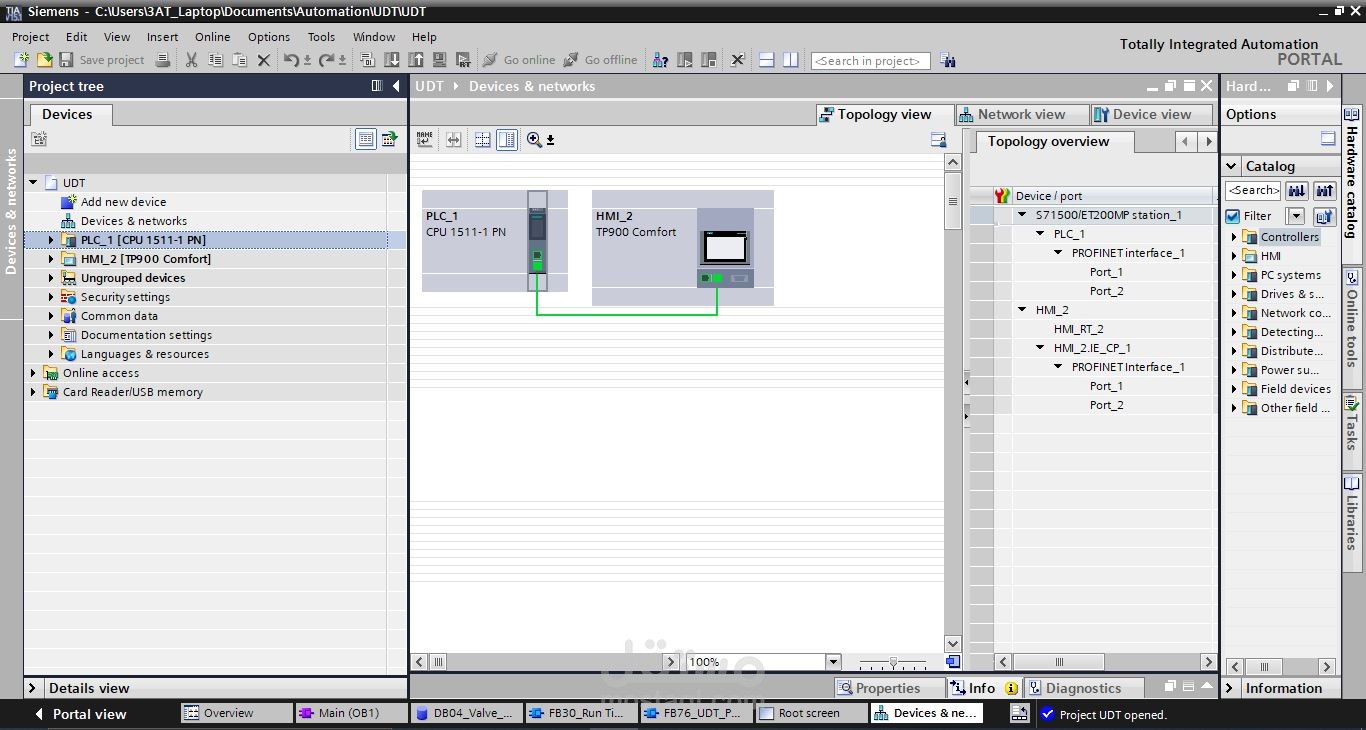Click the Cut scissors icon
Viewport: 1366px width, 730px height.
tap(191, 60)
